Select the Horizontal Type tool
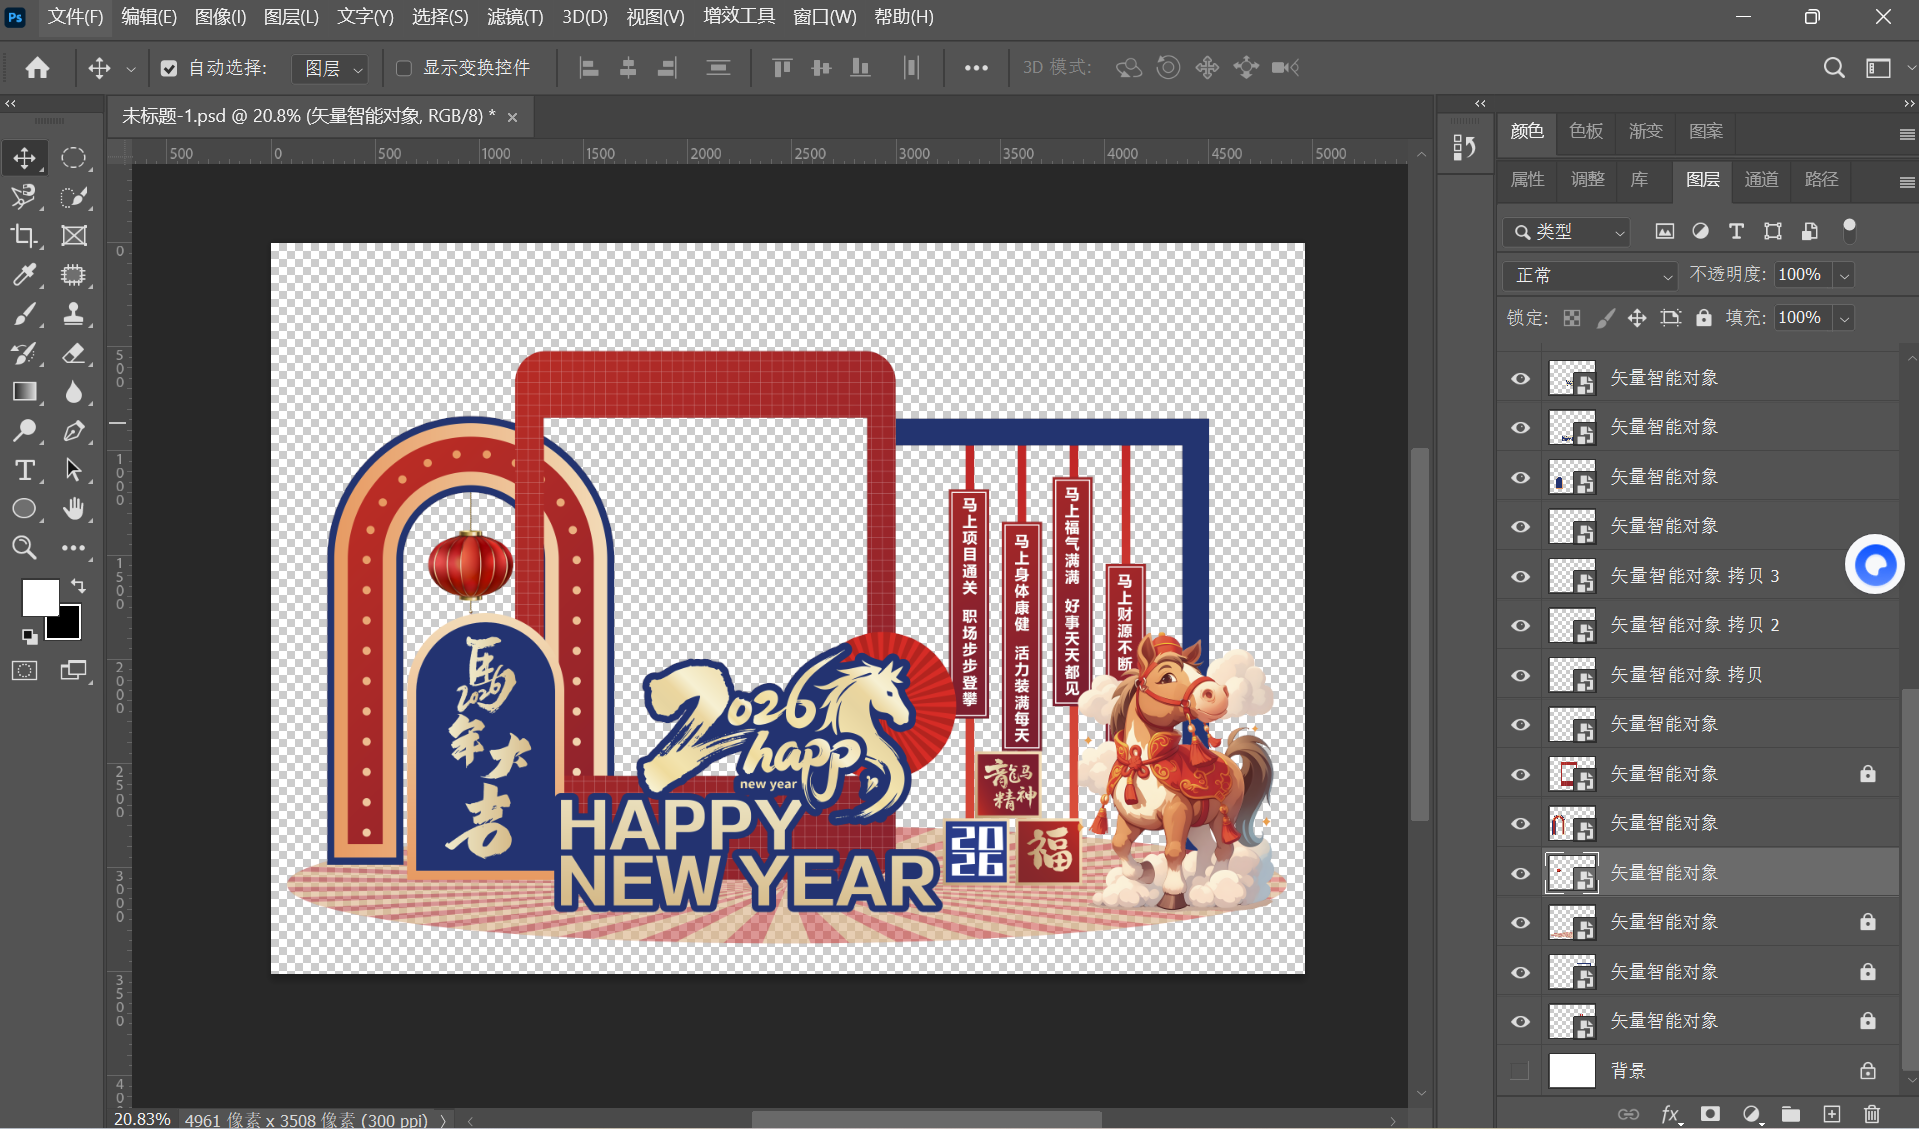The image size is (1919, 1129). 24,470
